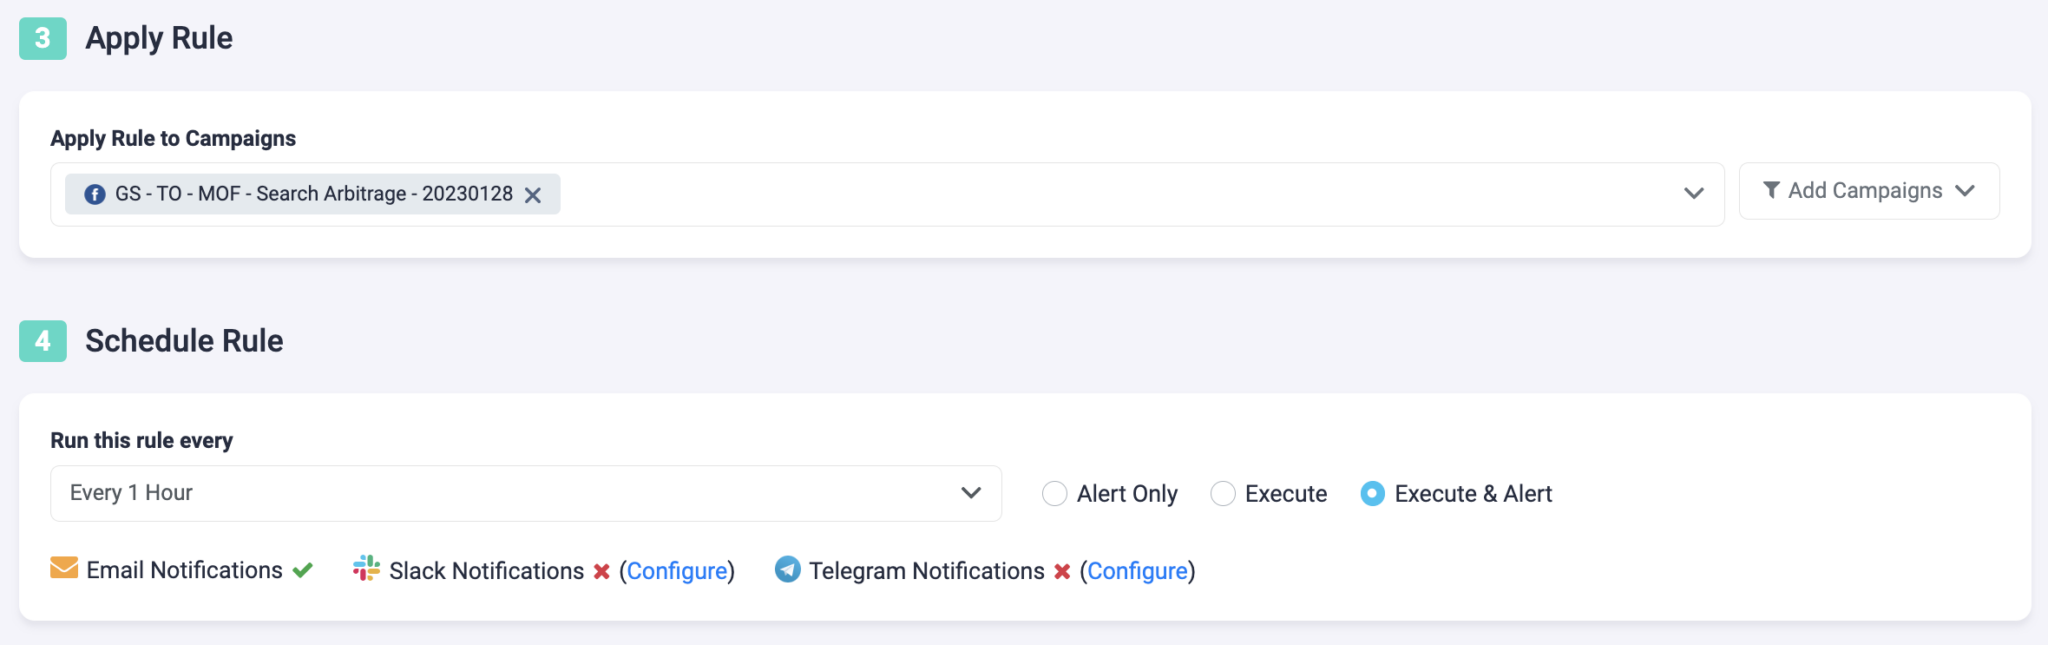This screenshot has height=645, width=2048.
Task: Select the Execute & Alert option
Action: (x=1372, y=493)
